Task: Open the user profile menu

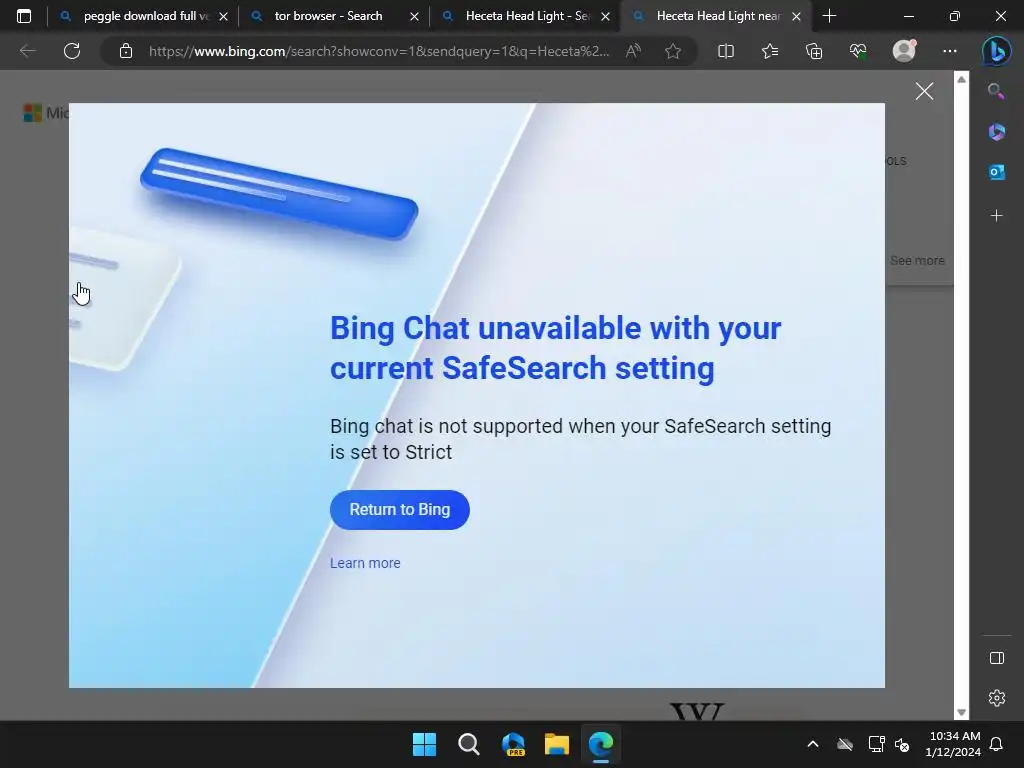Action: 904,51
